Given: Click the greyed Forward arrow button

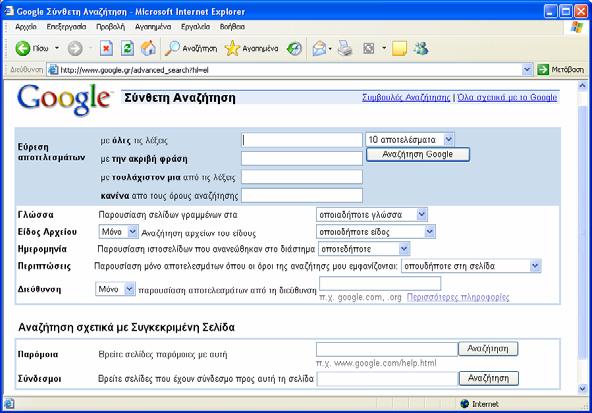Looking at the screenshot, I should [x=75, y=48].
